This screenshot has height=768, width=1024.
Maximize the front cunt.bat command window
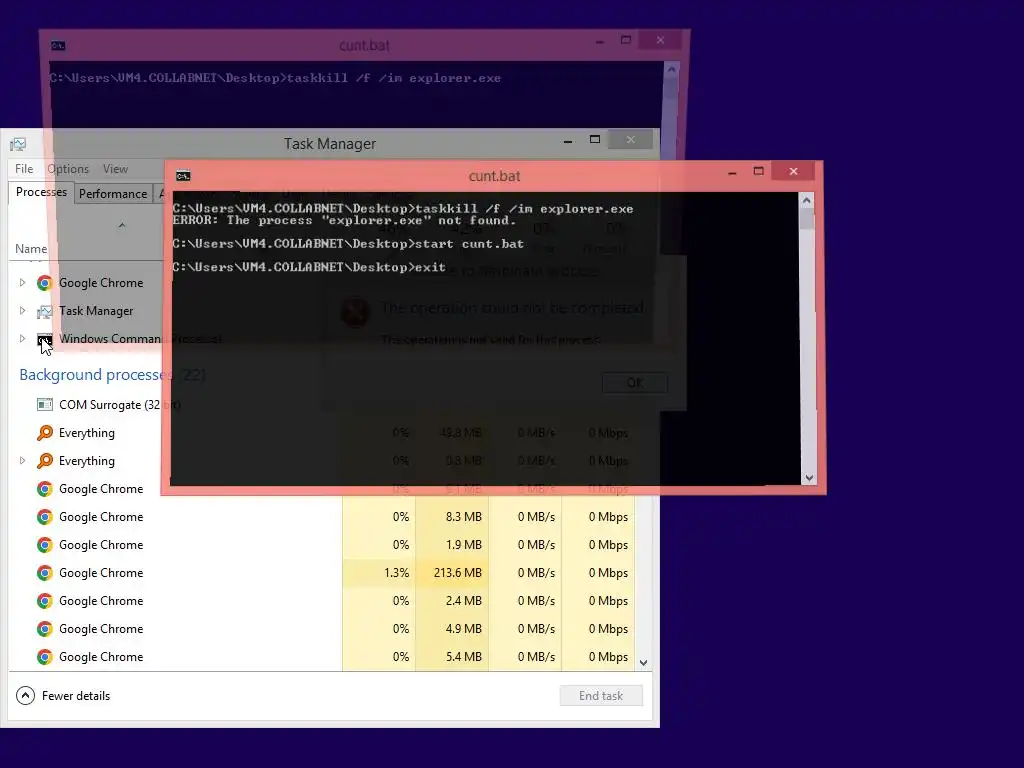tap(759, 172)
